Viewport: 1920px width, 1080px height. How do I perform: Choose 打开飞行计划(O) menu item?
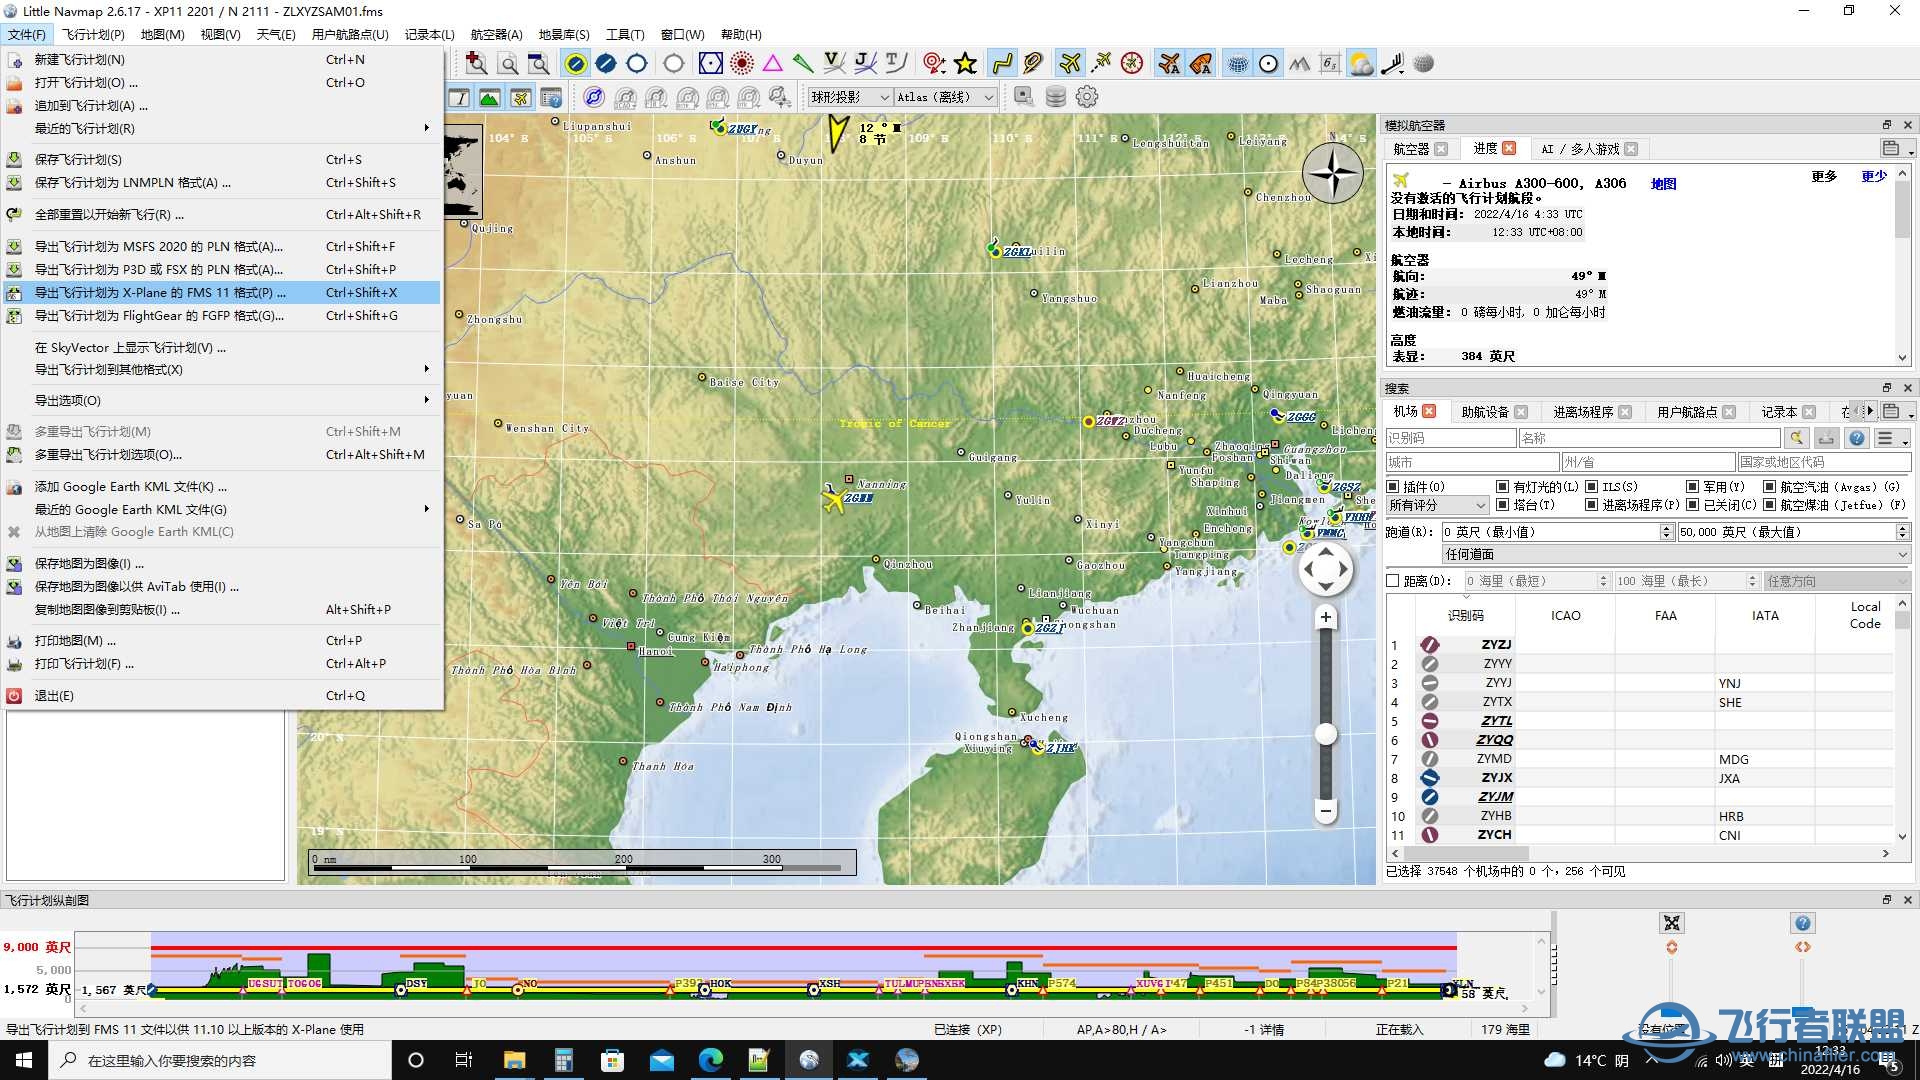click(x=222, y=83)
